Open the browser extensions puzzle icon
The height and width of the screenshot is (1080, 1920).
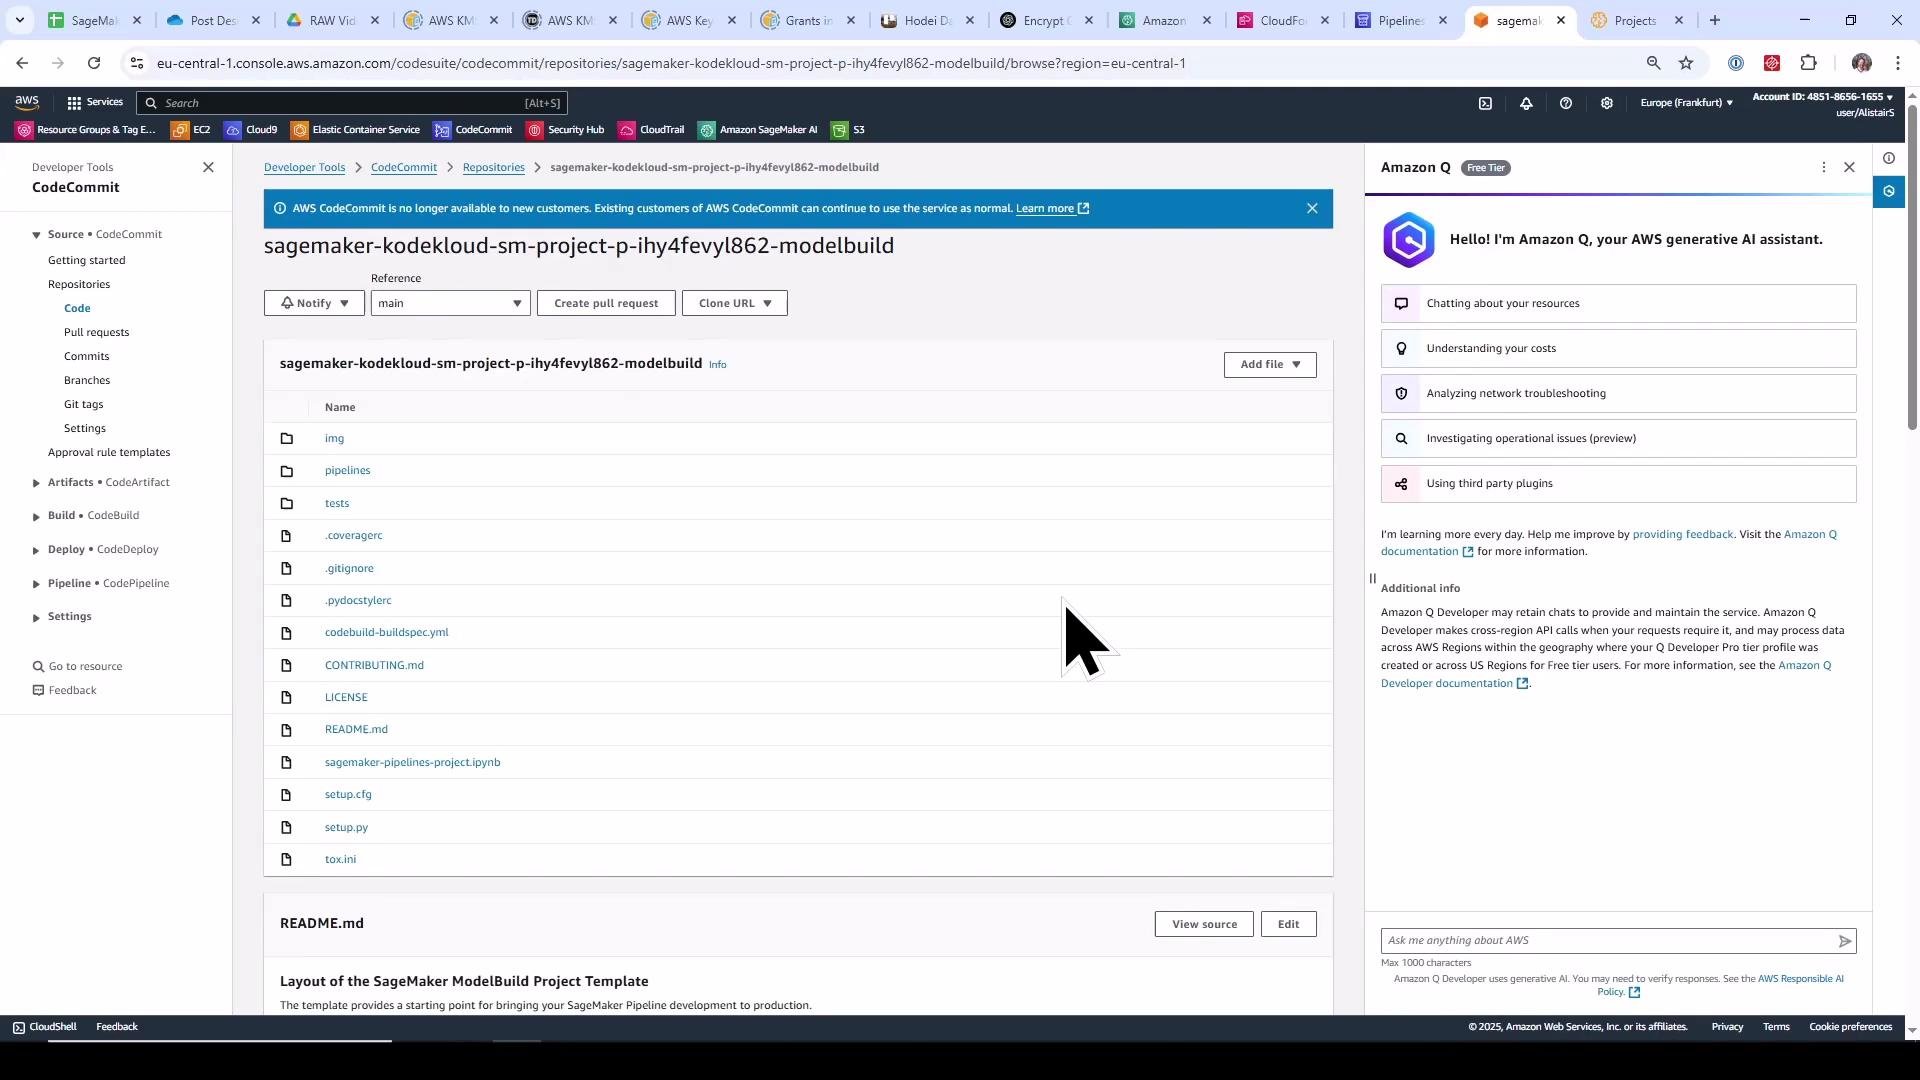pyautogui.click(x=1808, y=63)
